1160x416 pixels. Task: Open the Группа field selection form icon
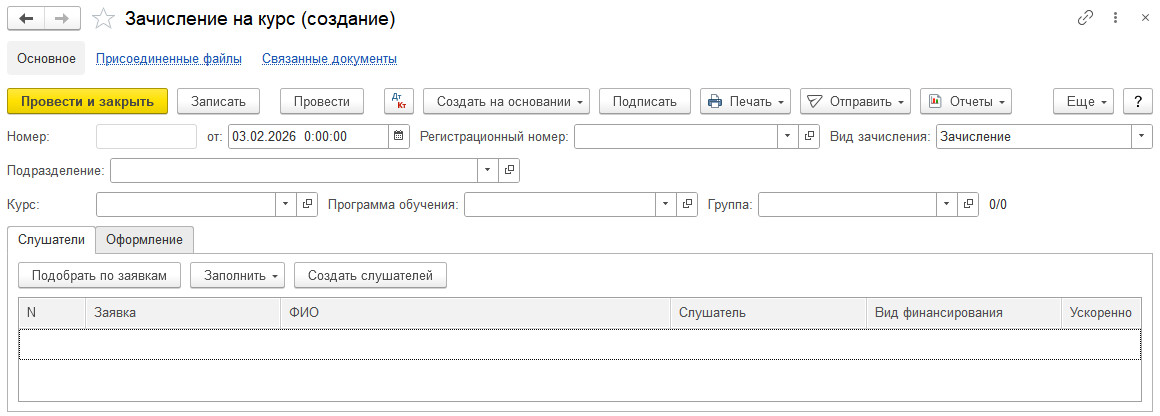click(967, 204)
